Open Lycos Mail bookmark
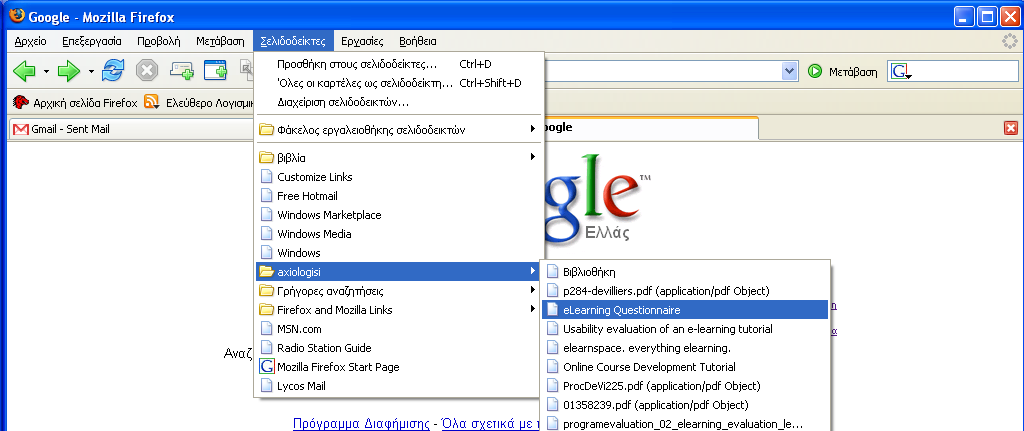The height and width of the screenshot is (431, 1024). tap(399, 385)
